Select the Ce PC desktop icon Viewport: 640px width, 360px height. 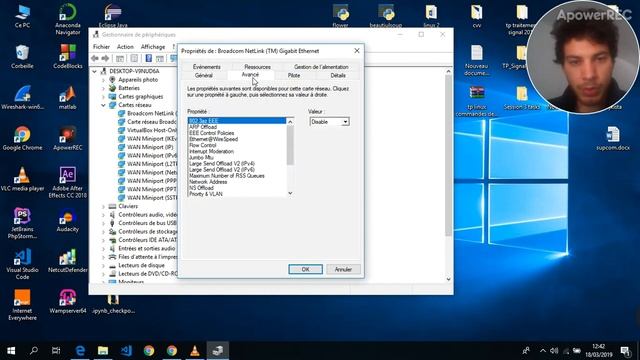pos(22,17)
